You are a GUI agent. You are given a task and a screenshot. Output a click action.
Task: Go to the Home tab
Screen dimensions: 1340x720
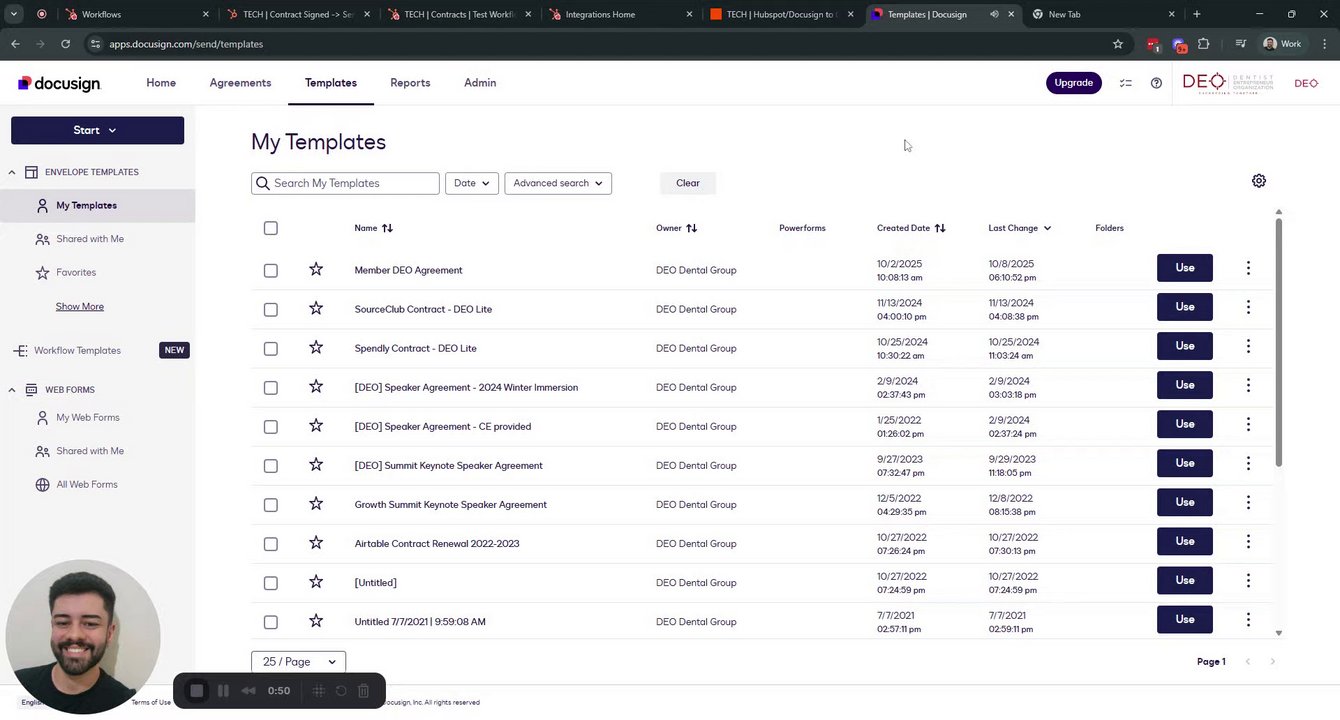coord(161,83)
